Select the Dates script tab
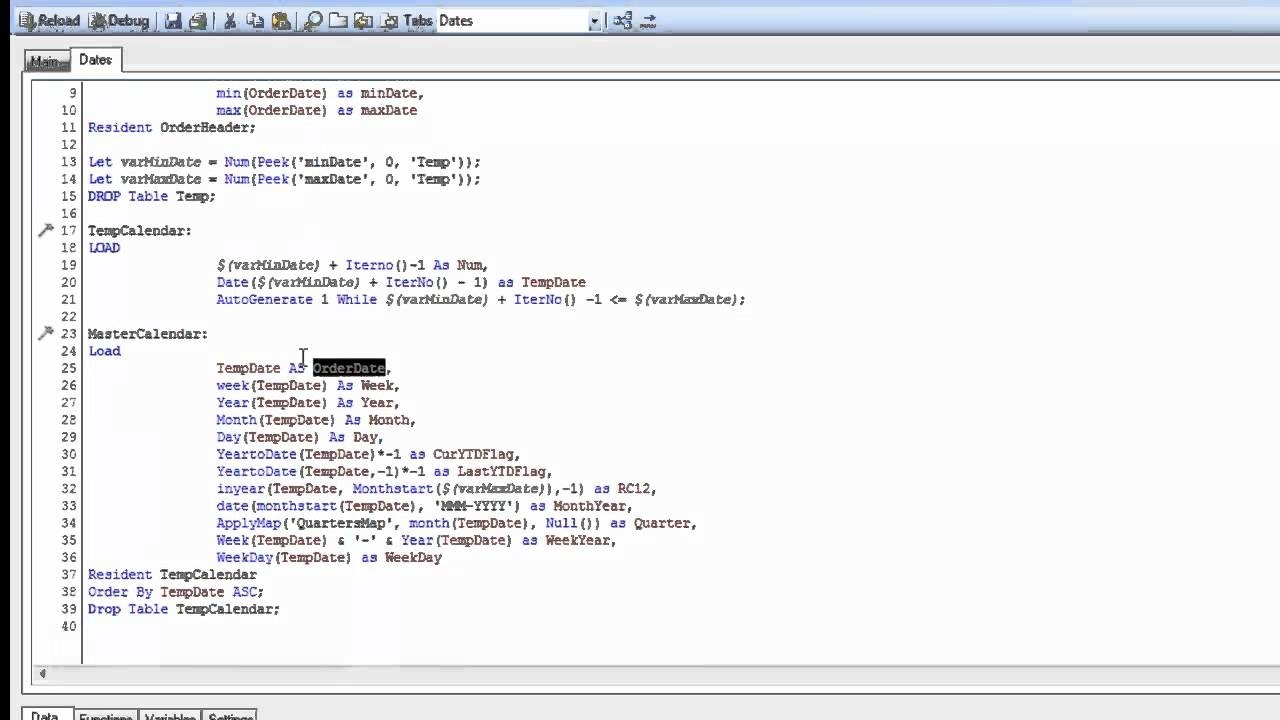Viewport: 1280px width, 720px height. click(x=96, y=60)
